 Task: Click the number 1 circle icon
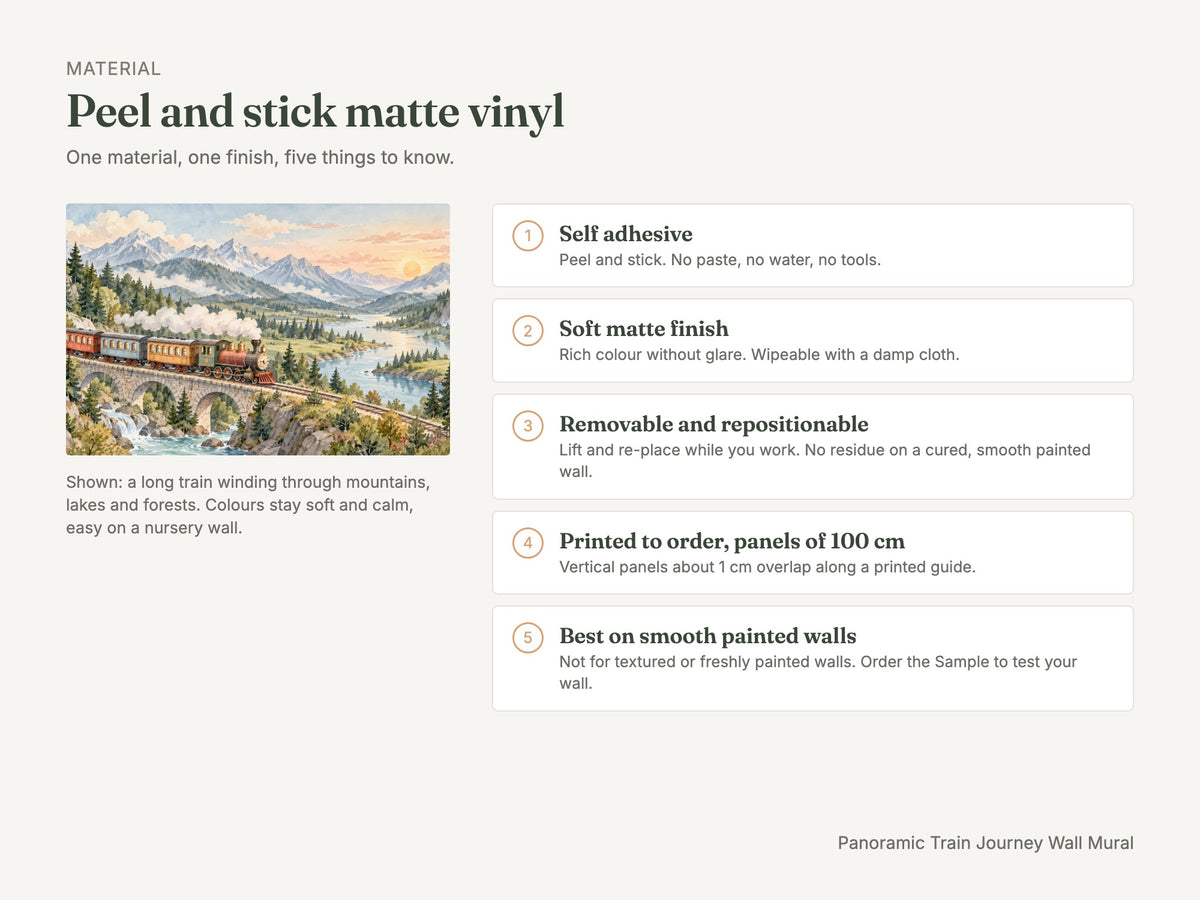coord(528,236)
